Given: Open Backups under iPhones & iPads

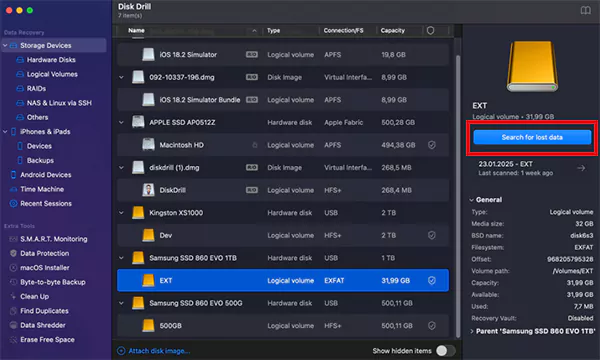Looking at the screenshot, I should pos(40,160).
